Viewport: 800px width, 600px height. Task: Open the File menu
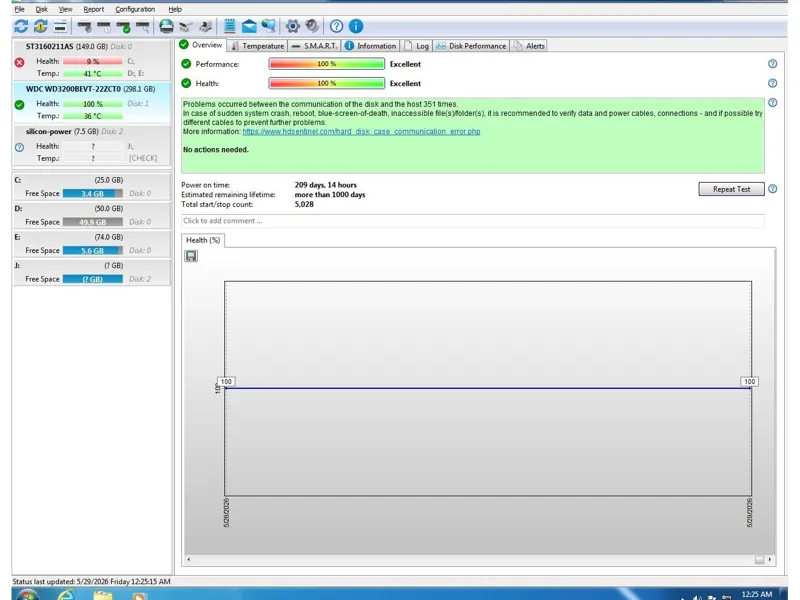pos(19,9)
